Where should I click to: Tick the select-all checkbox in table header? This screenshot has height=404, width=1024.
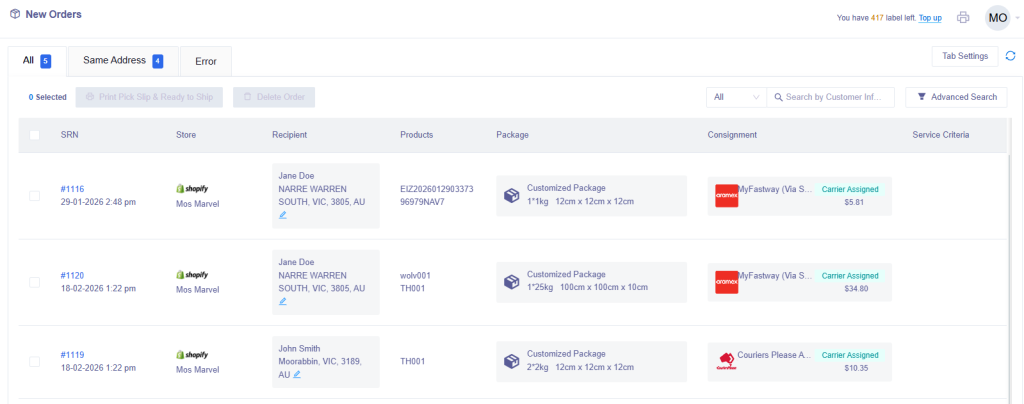pyautogui.click(x=35, y=135)
